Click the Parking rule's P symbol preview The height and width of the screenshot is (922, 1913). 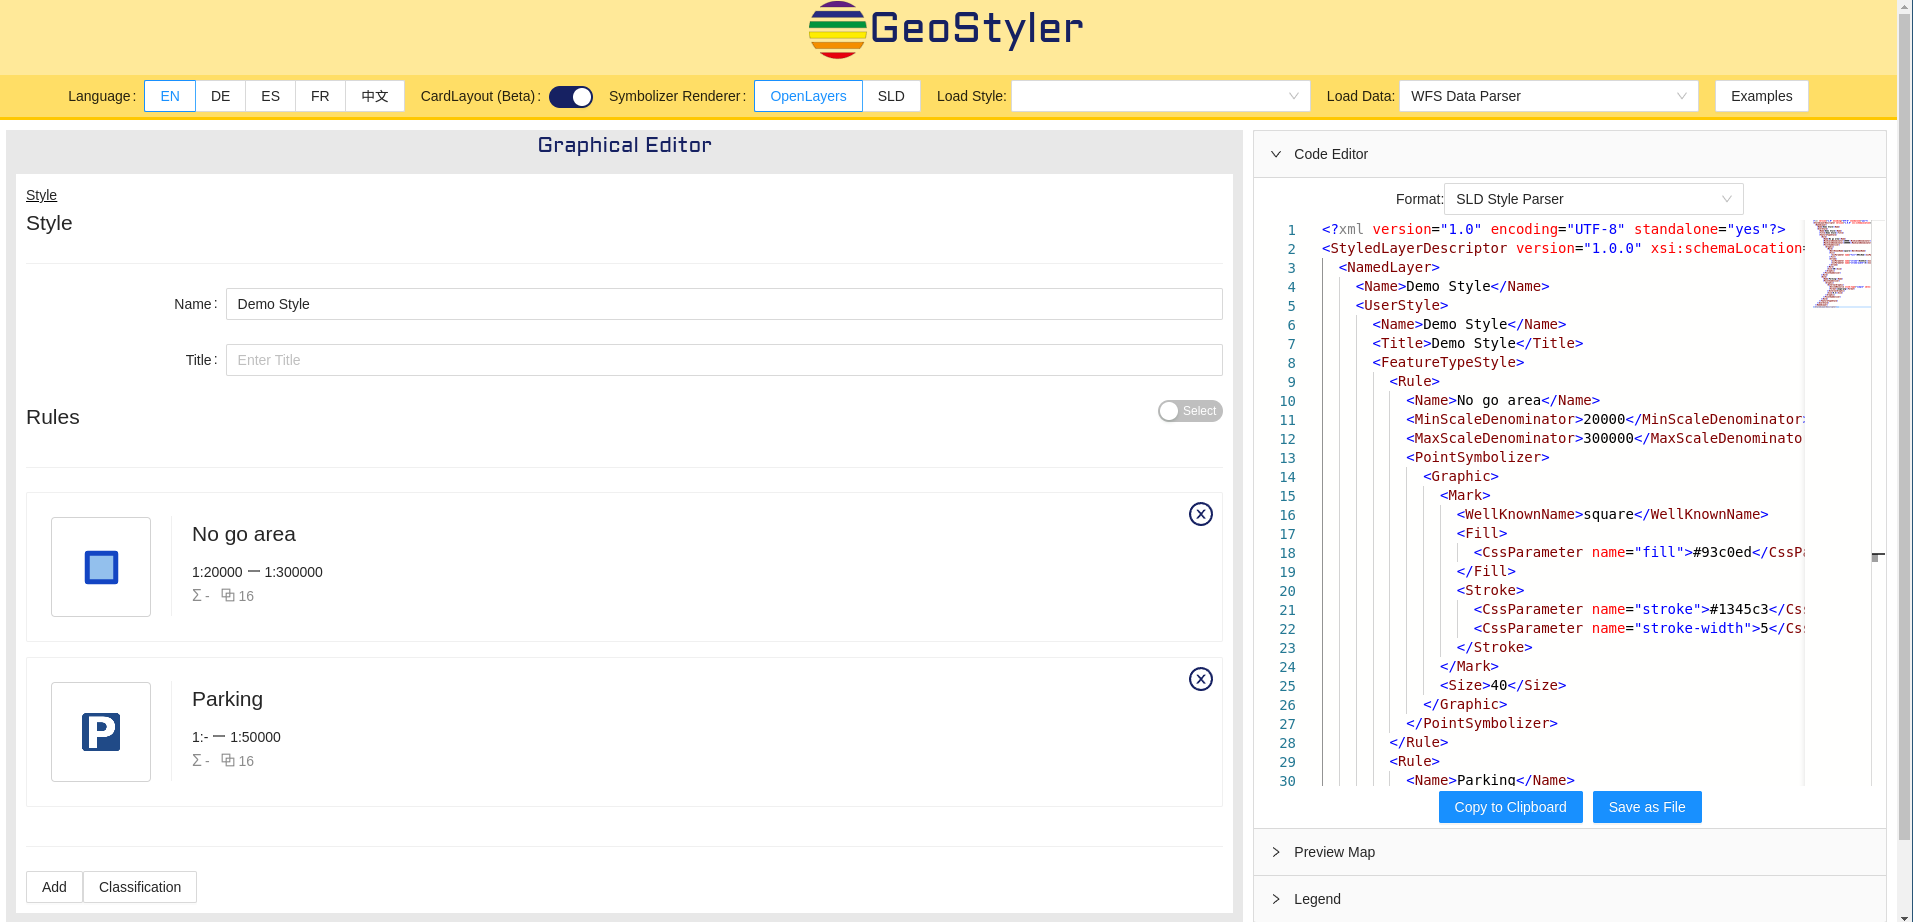(100, 731)
